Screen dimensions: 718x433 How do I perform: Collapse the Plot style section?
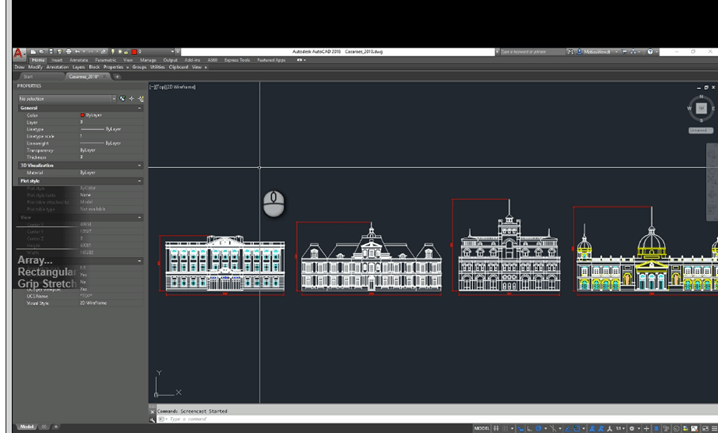[139, 181]
